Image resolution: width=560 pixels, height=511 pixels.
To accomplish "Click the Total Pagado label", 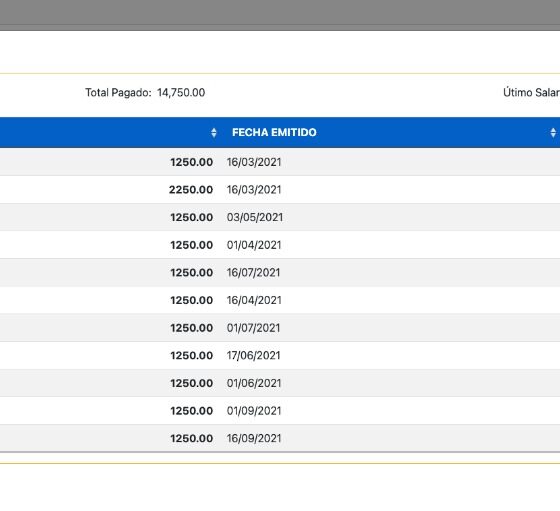I will tap(118, 92).
